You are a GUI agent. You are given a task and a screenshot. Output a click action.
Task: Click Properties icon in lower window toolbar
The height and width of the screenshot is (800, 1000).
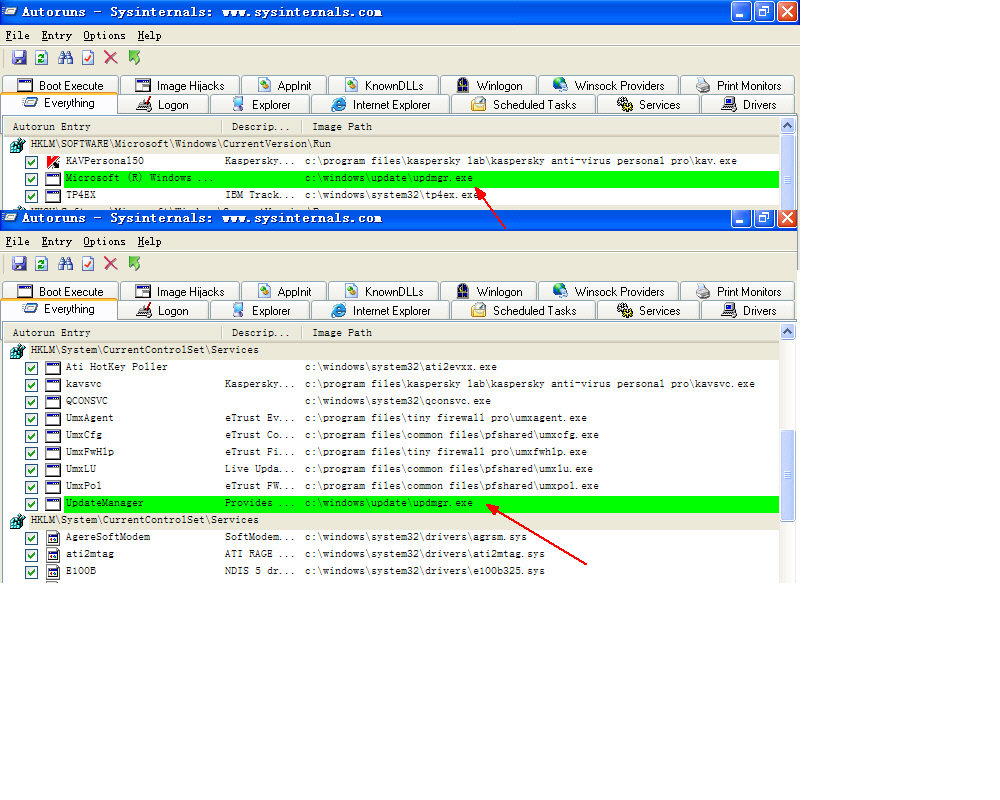pyautogui.click(x=88, y=263)
